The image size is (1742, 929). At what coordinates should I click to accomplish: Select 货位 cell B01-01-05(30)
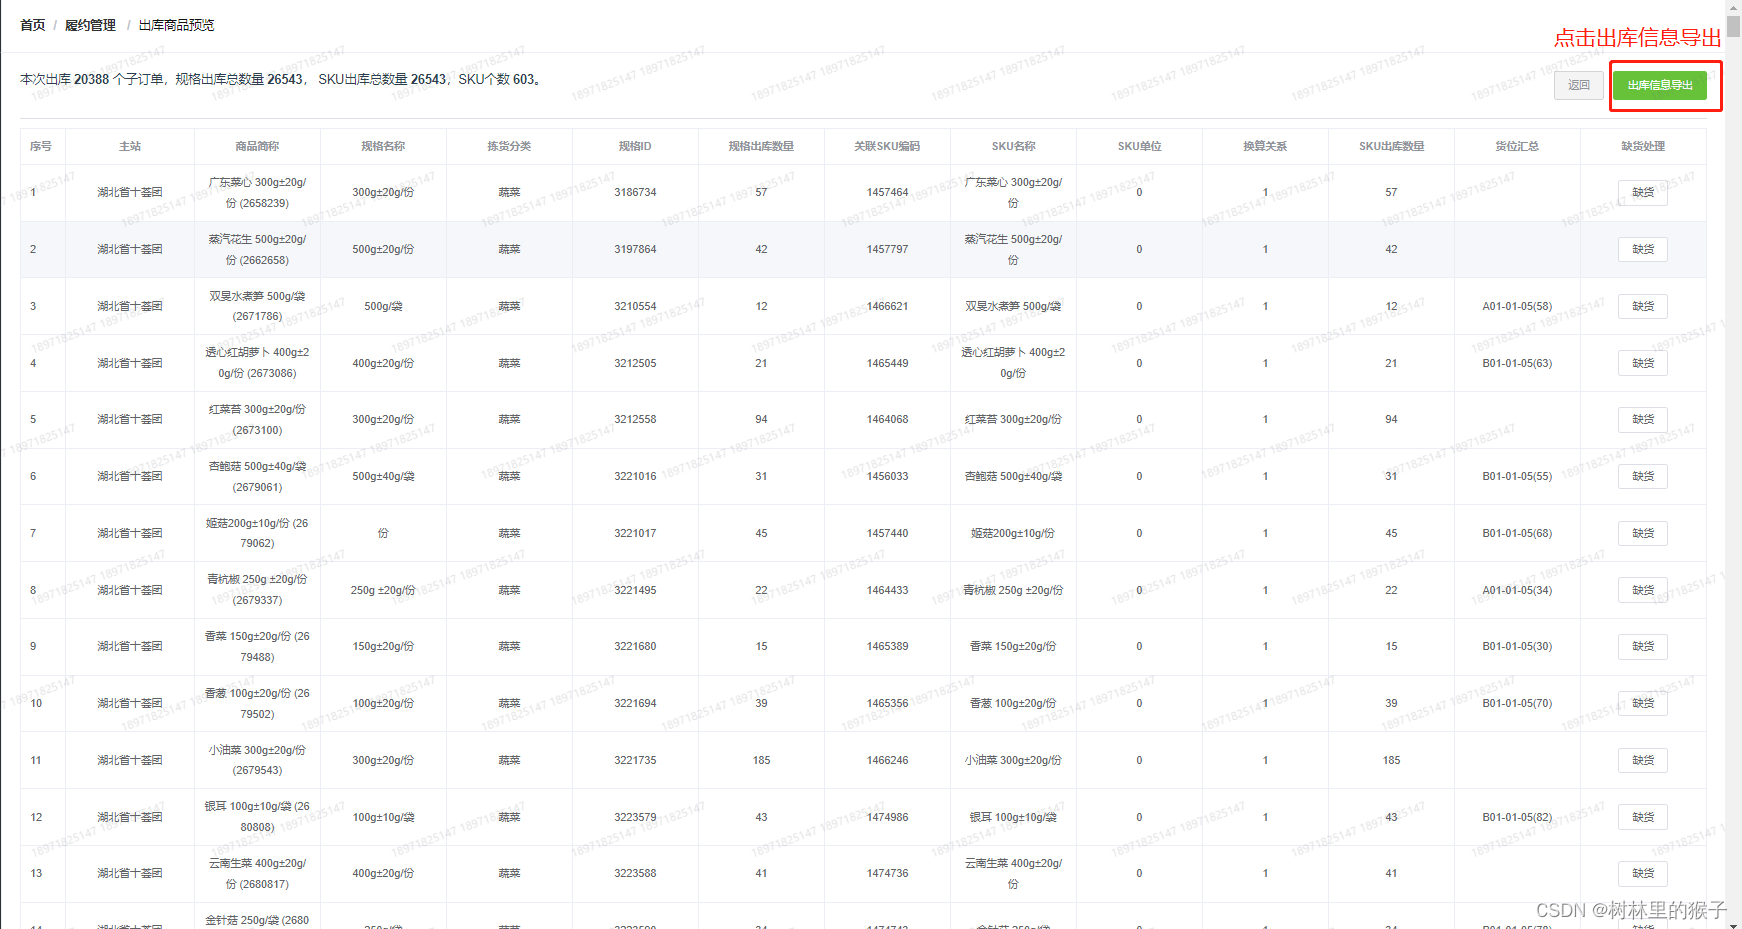point(1517,646)
